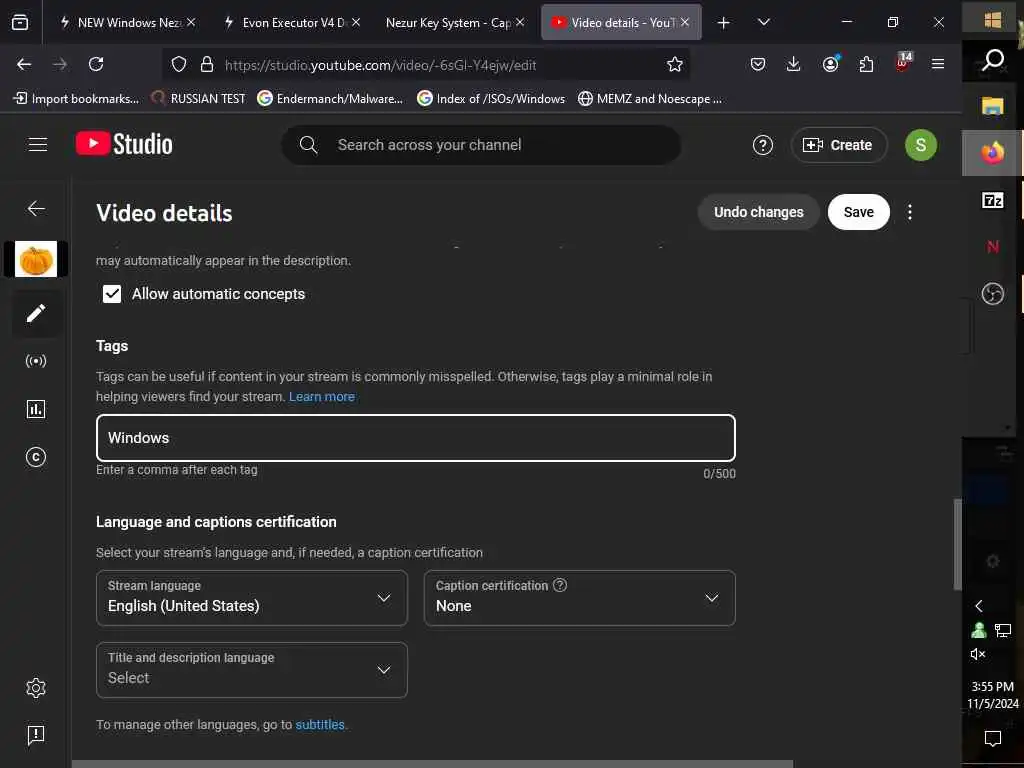
Task: Open the taskbar notification center icon
Action: click(x=993, y=738)
